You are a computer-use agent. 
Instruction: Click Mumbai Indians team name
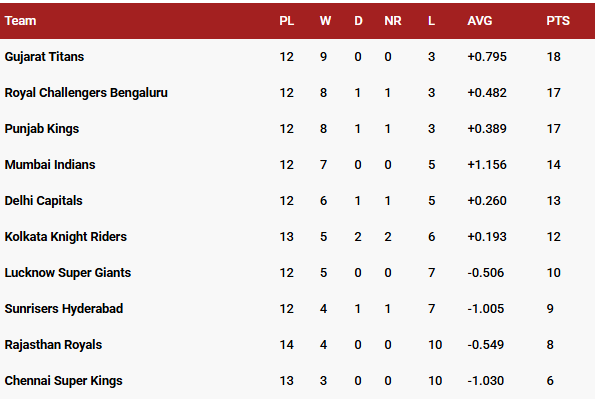(50, 165)
